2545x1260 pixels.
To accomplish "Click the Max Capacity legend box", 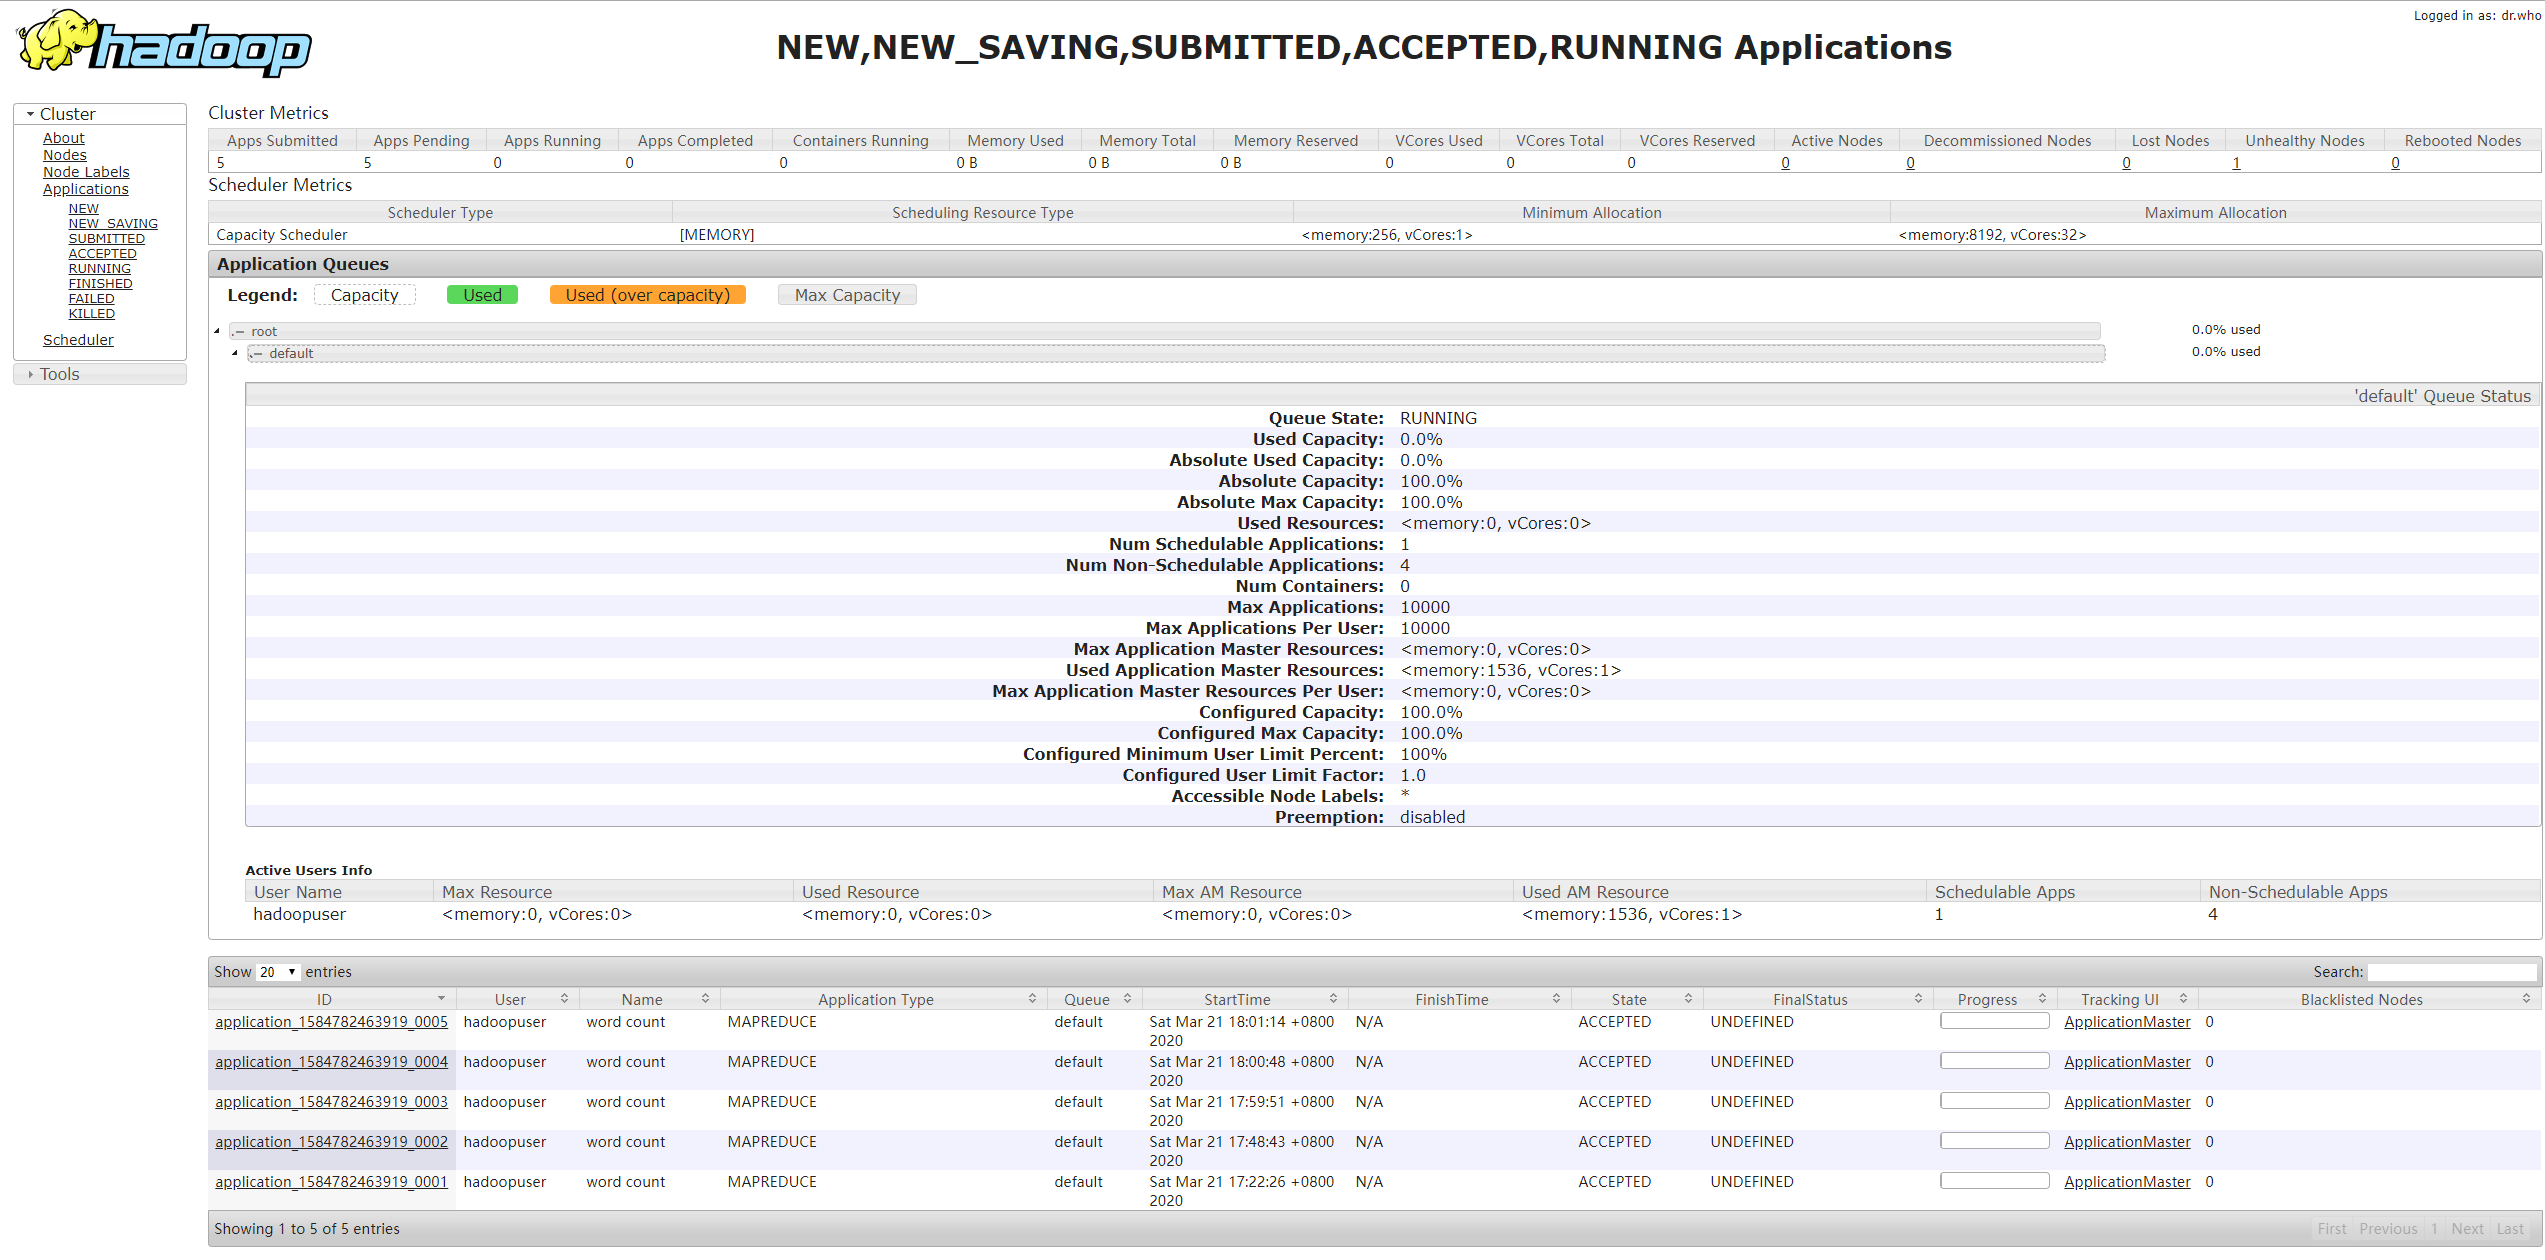I will (847, 295).
